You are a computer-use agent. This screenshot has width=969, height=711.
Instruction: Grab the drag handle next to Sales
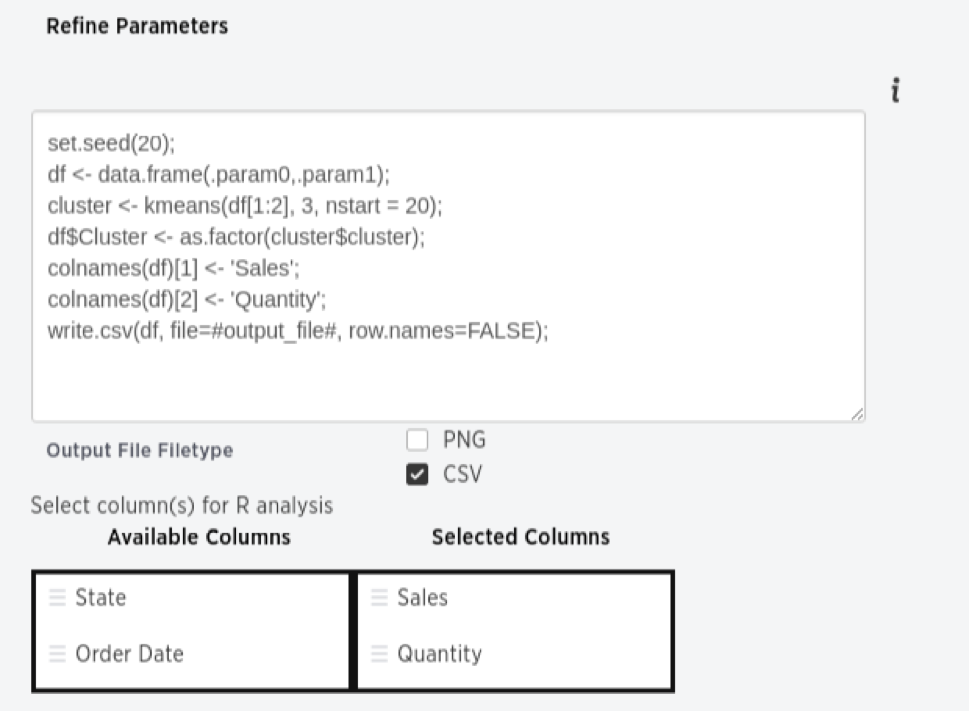379,597
